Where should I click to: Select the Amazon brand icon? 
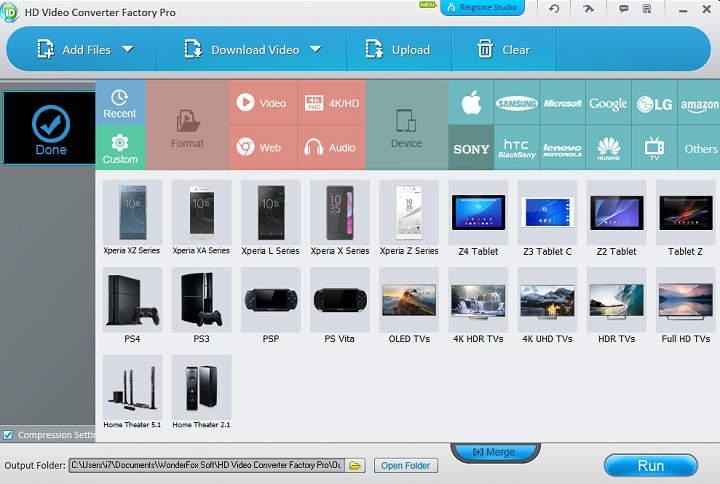coord(699,102)
